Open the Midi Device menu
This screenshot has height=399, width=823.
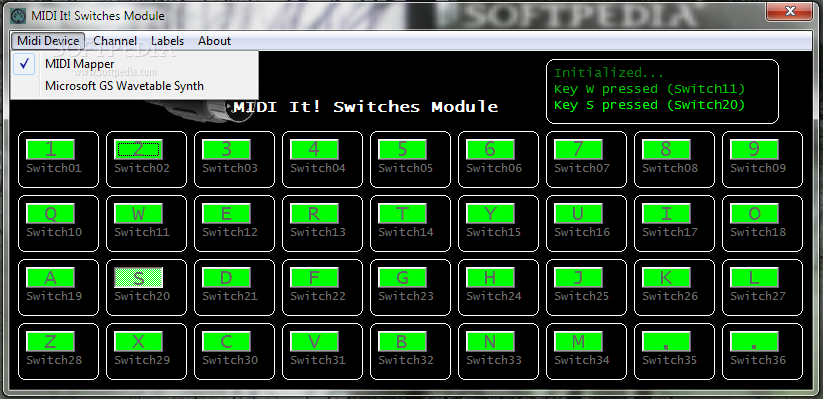(x=48, y=41)
